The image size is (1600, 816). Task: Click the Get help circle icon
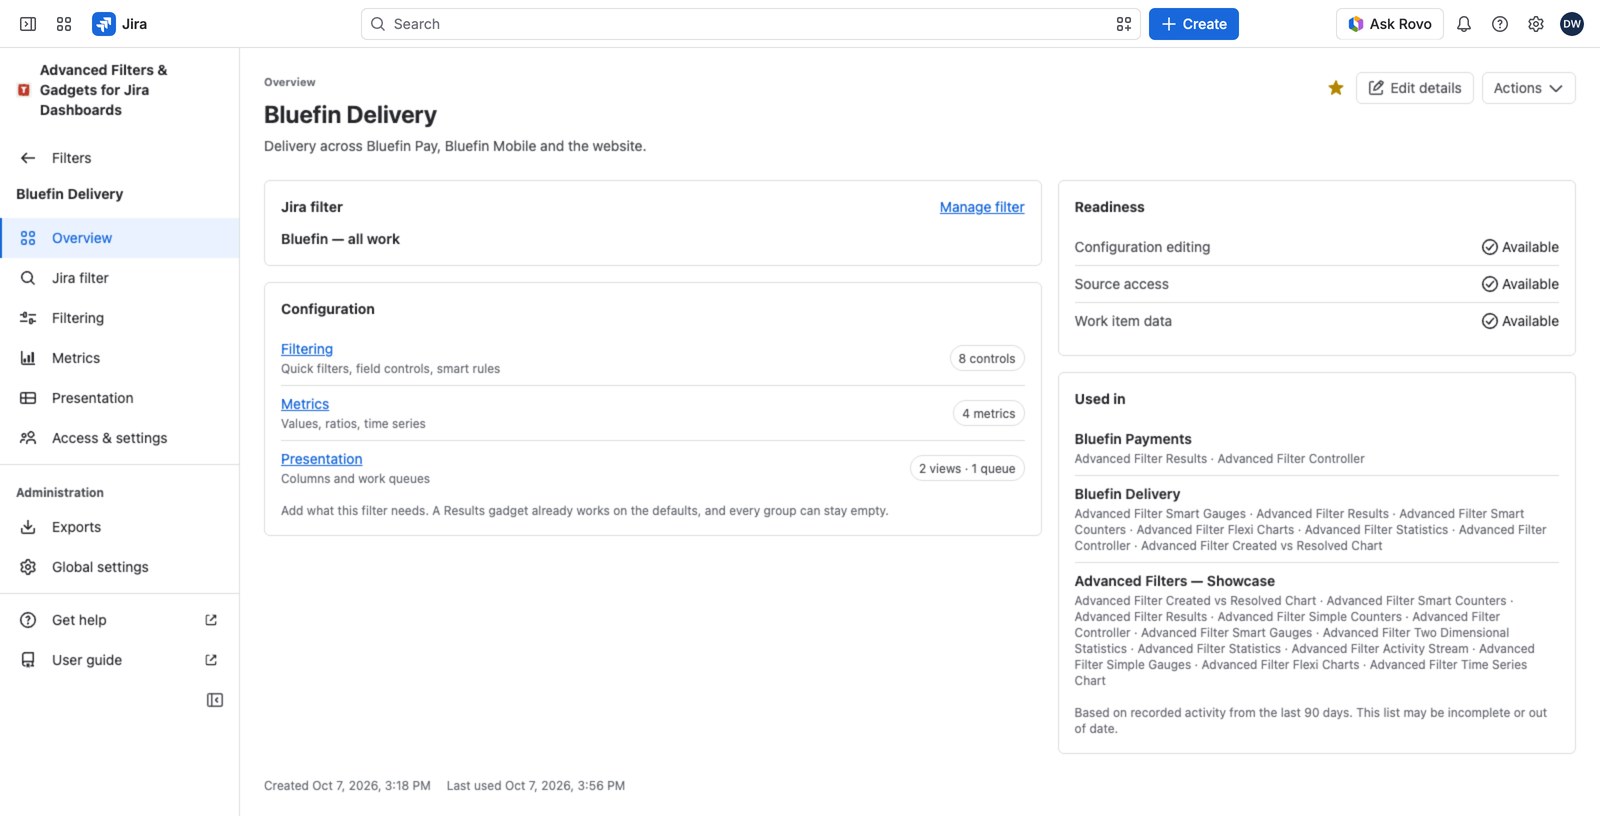pos(28,620)
